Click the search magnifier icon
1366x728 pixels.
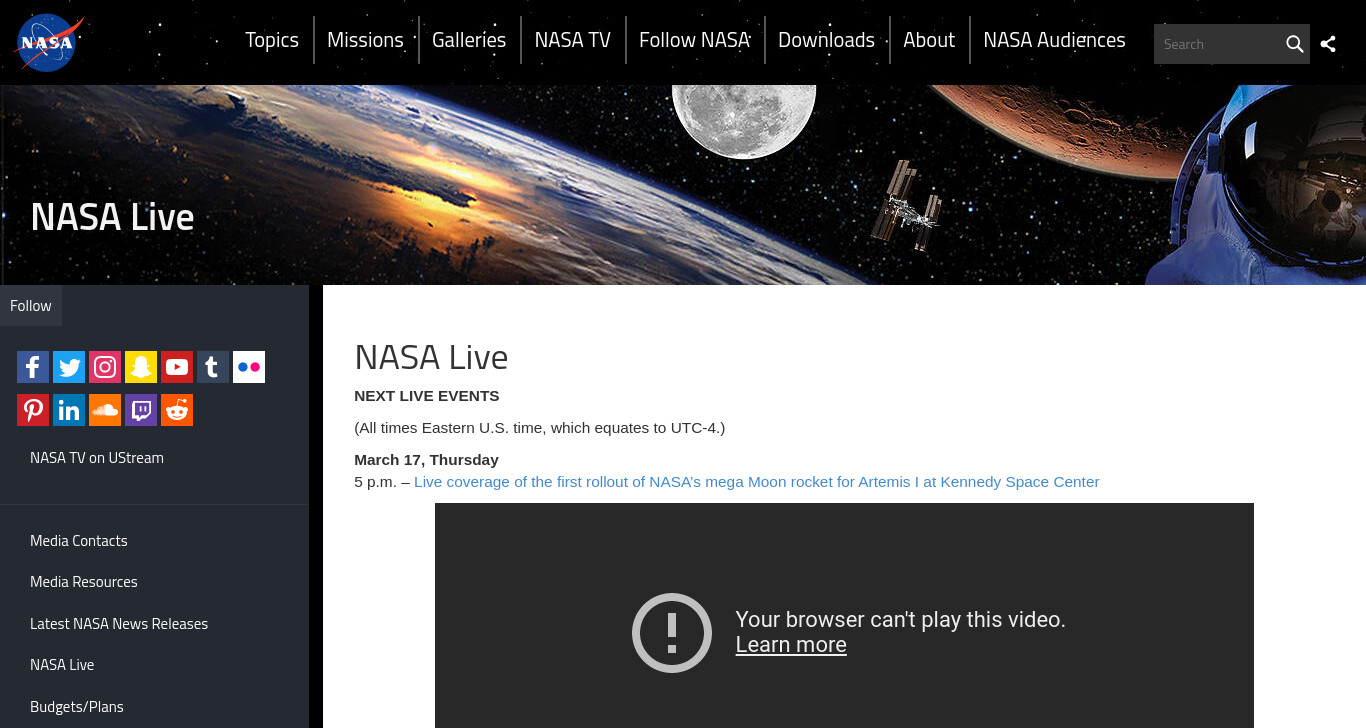(1294, 44)
